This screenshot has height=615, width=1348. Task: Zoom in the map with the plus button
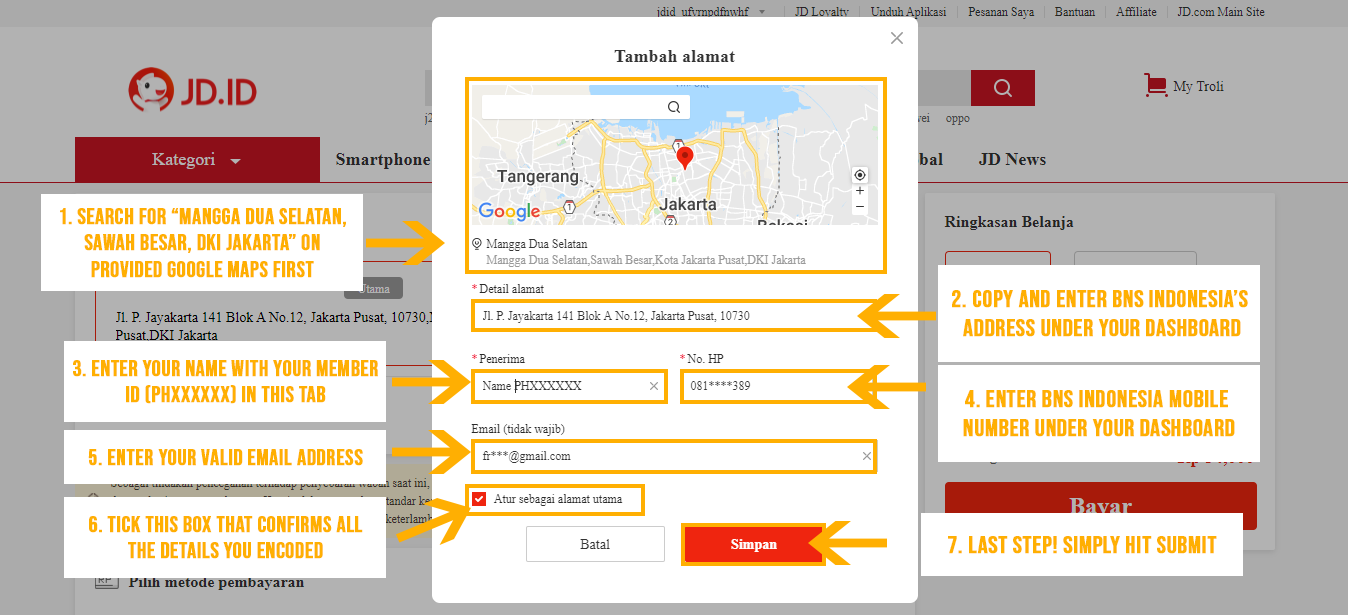click(x=860, y=191)
